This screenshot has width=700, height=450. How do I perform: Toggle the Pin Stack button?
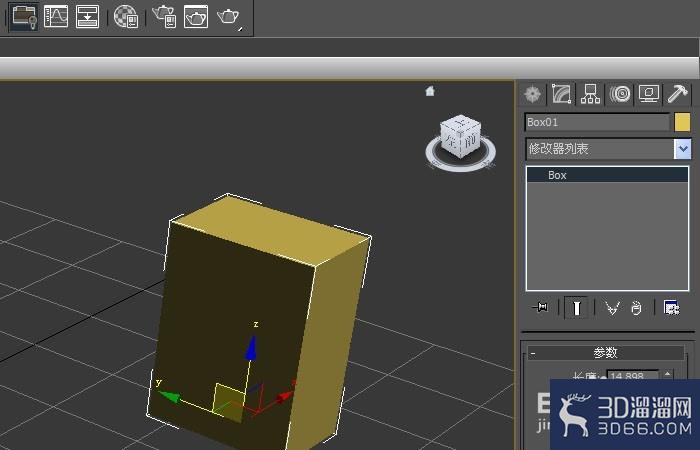point(541,308)
